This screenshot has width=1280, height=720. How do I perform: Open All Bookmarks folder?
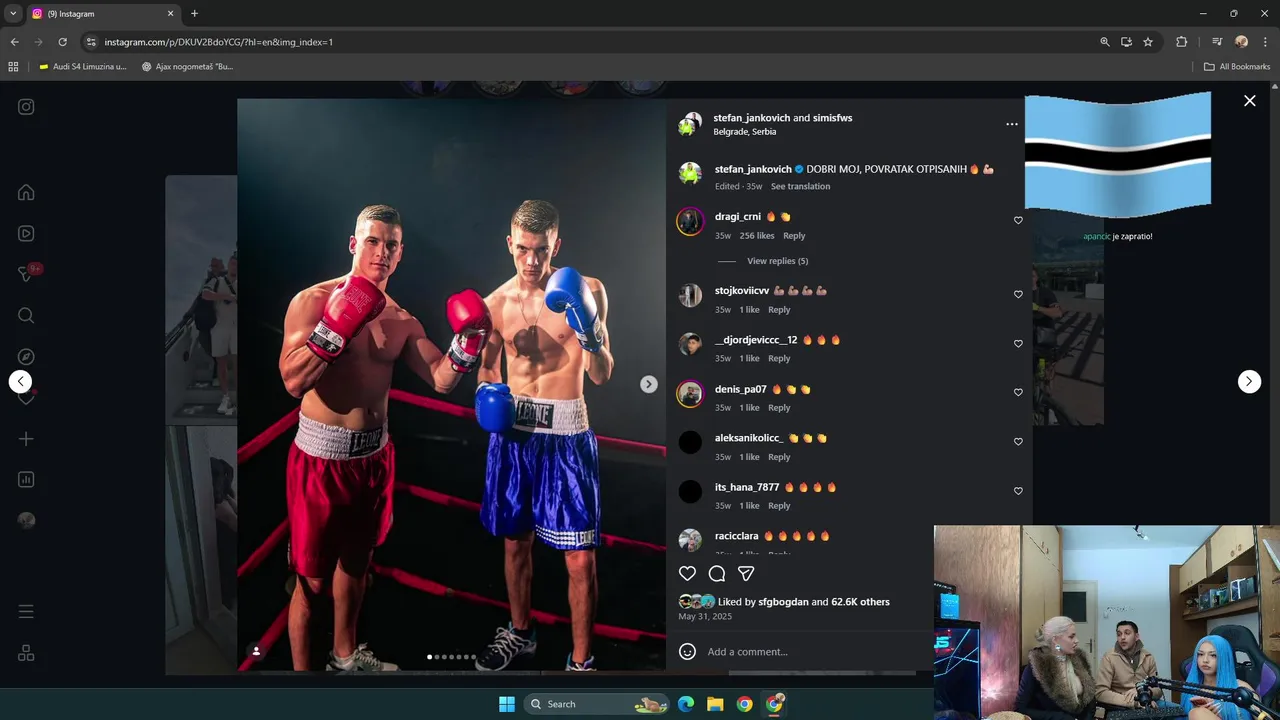point(1237,67)
